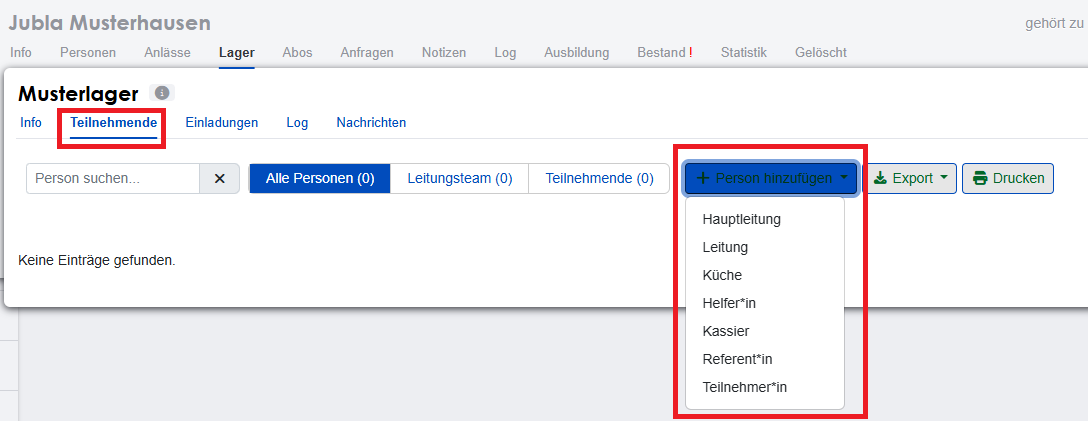Switch to underlined Teilnehmende tab
Viewport: 1088px width, 421px height.
pos(113,123)
